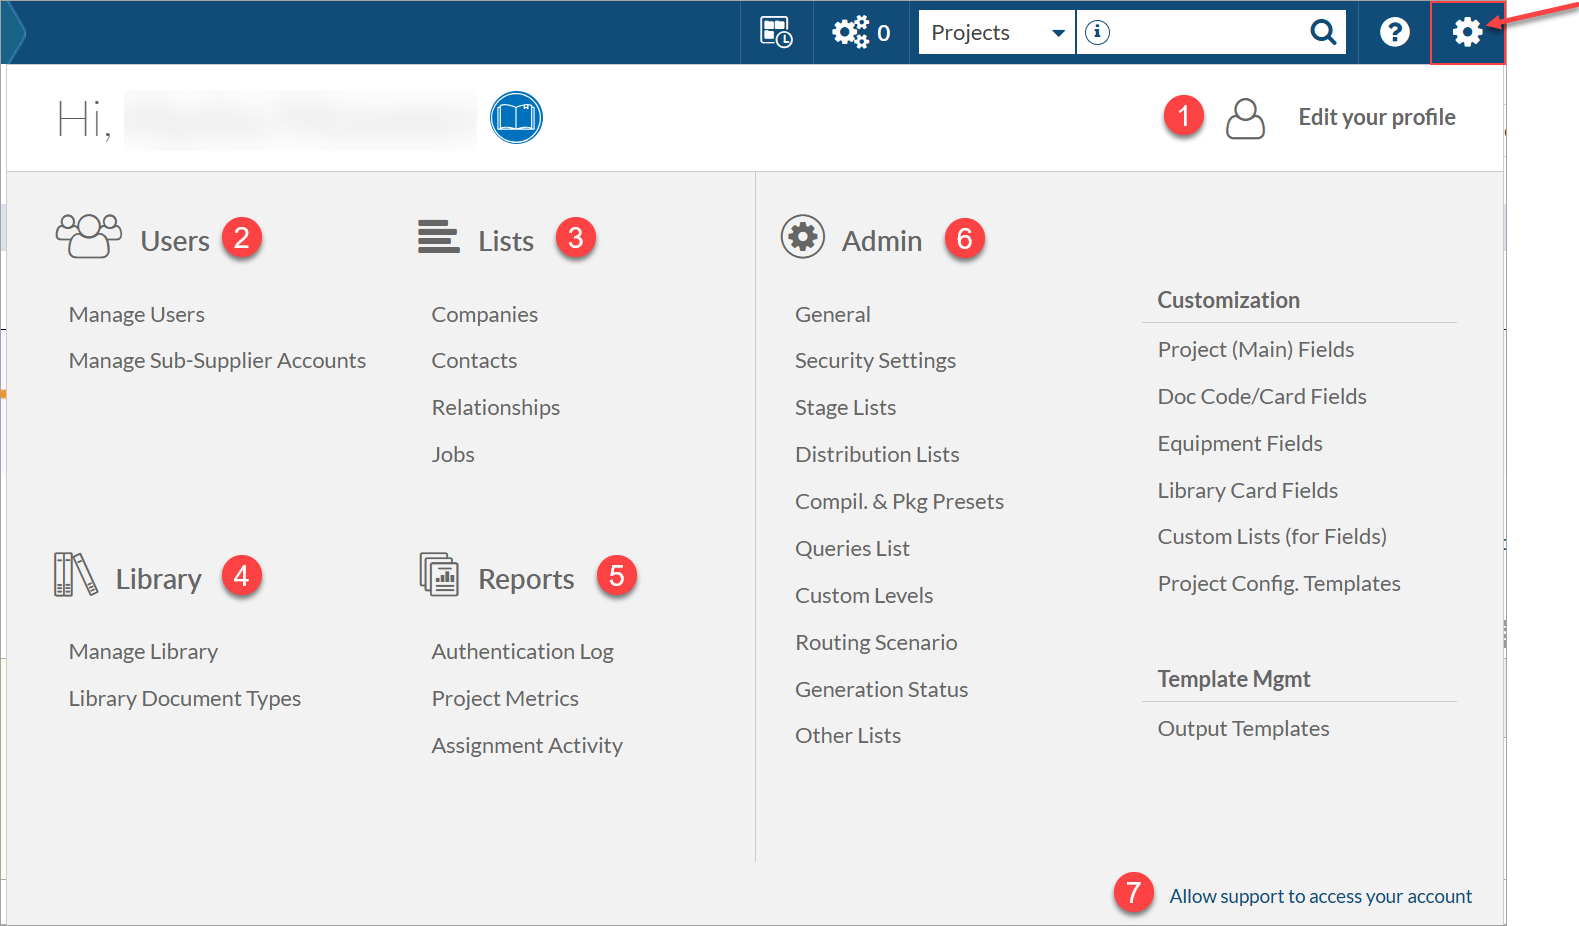Viewport: 1579px width, 926px height.
Task: Open Library Document Types
Action: tap(185, 699)
